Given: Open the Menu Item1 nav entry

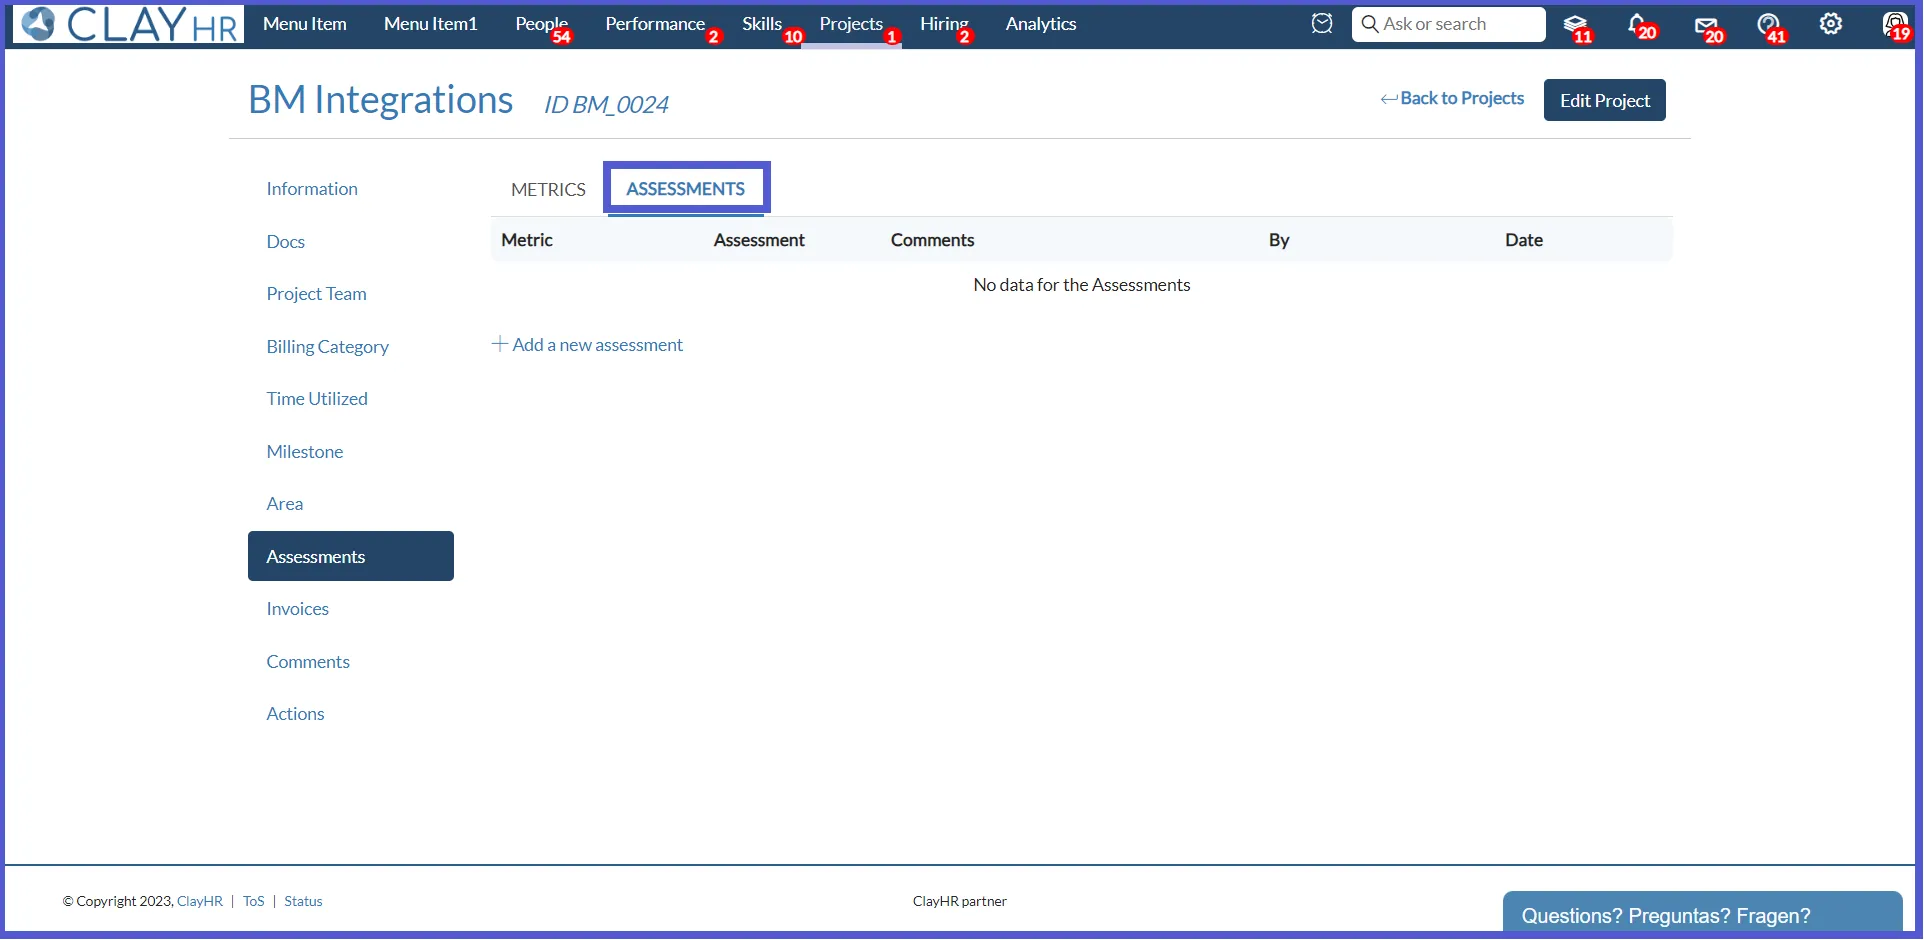Looking at the screenshot, I should (431, 24).
